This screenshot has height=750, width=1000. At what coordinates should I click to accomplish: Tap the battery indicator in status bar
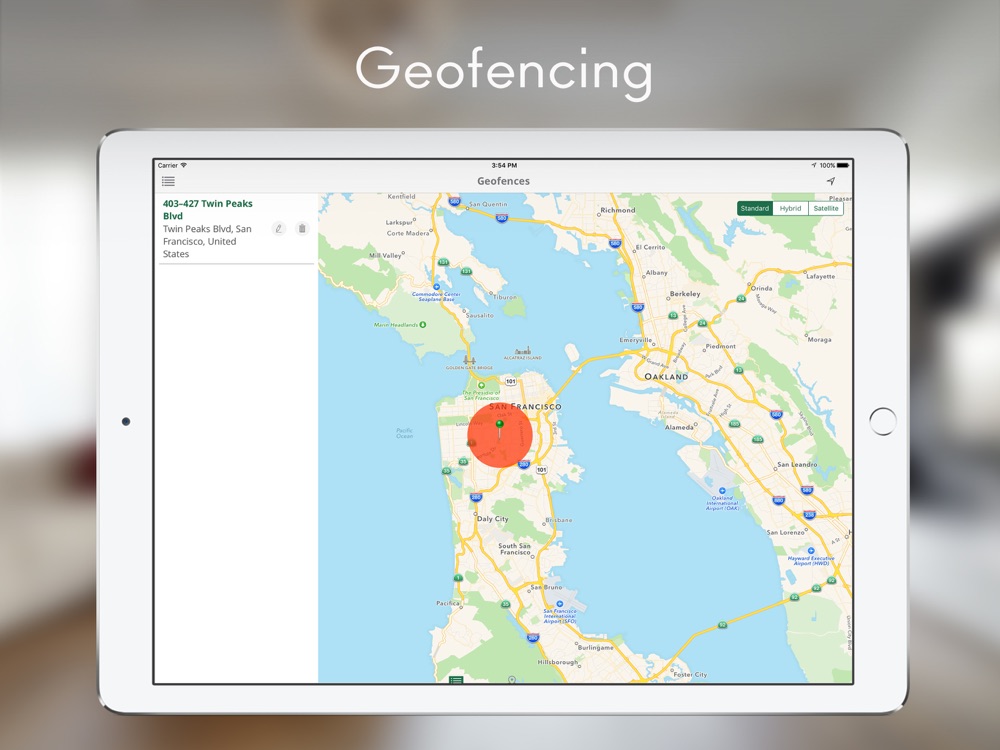pyautogui.click(x=843, y=165)
